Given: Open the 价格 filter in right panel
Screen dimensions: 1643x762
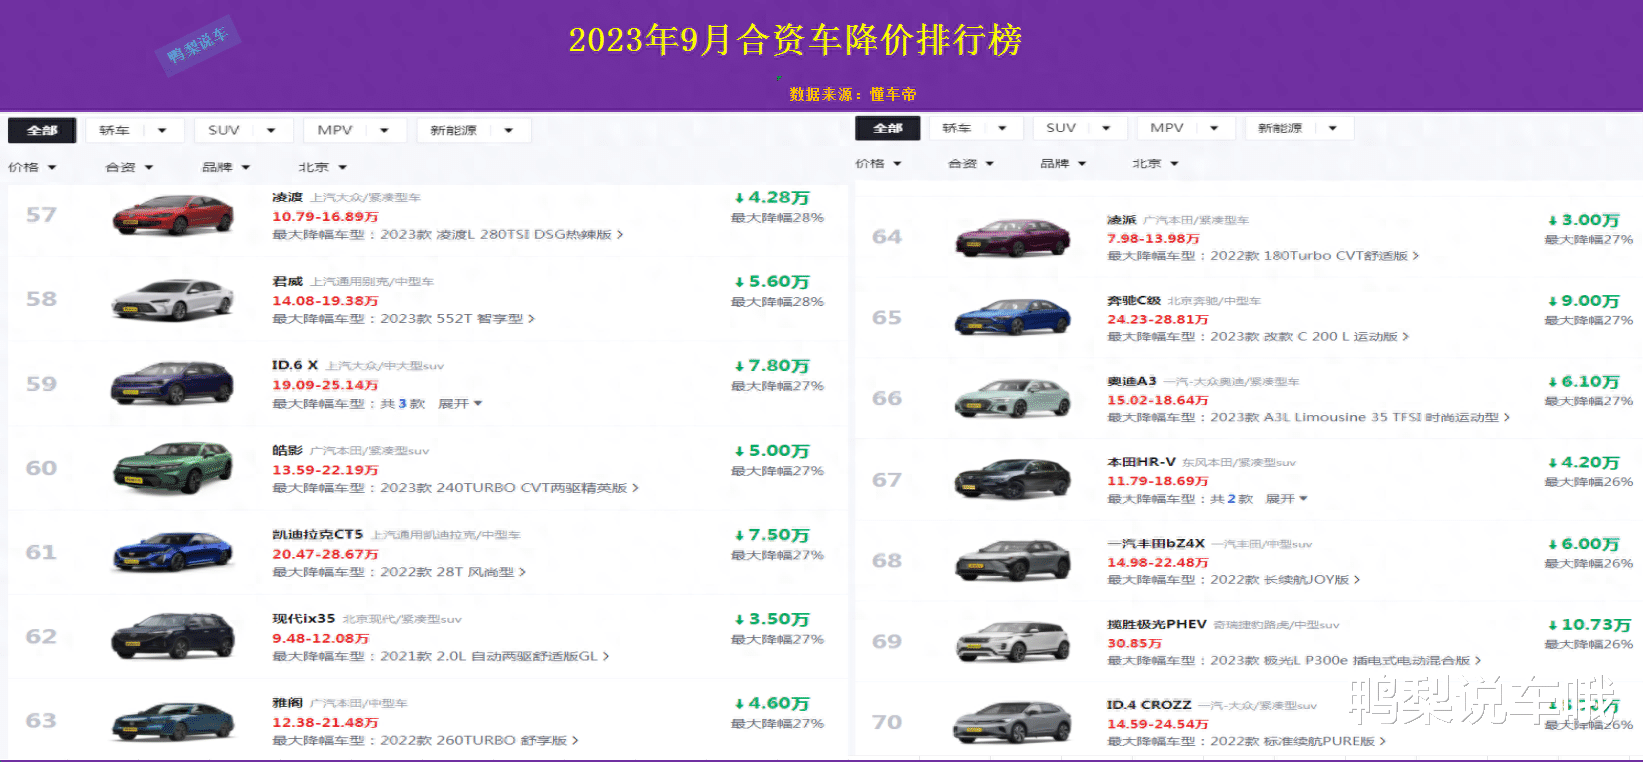Looking at the screenshot, I should [x=878, y=163].
